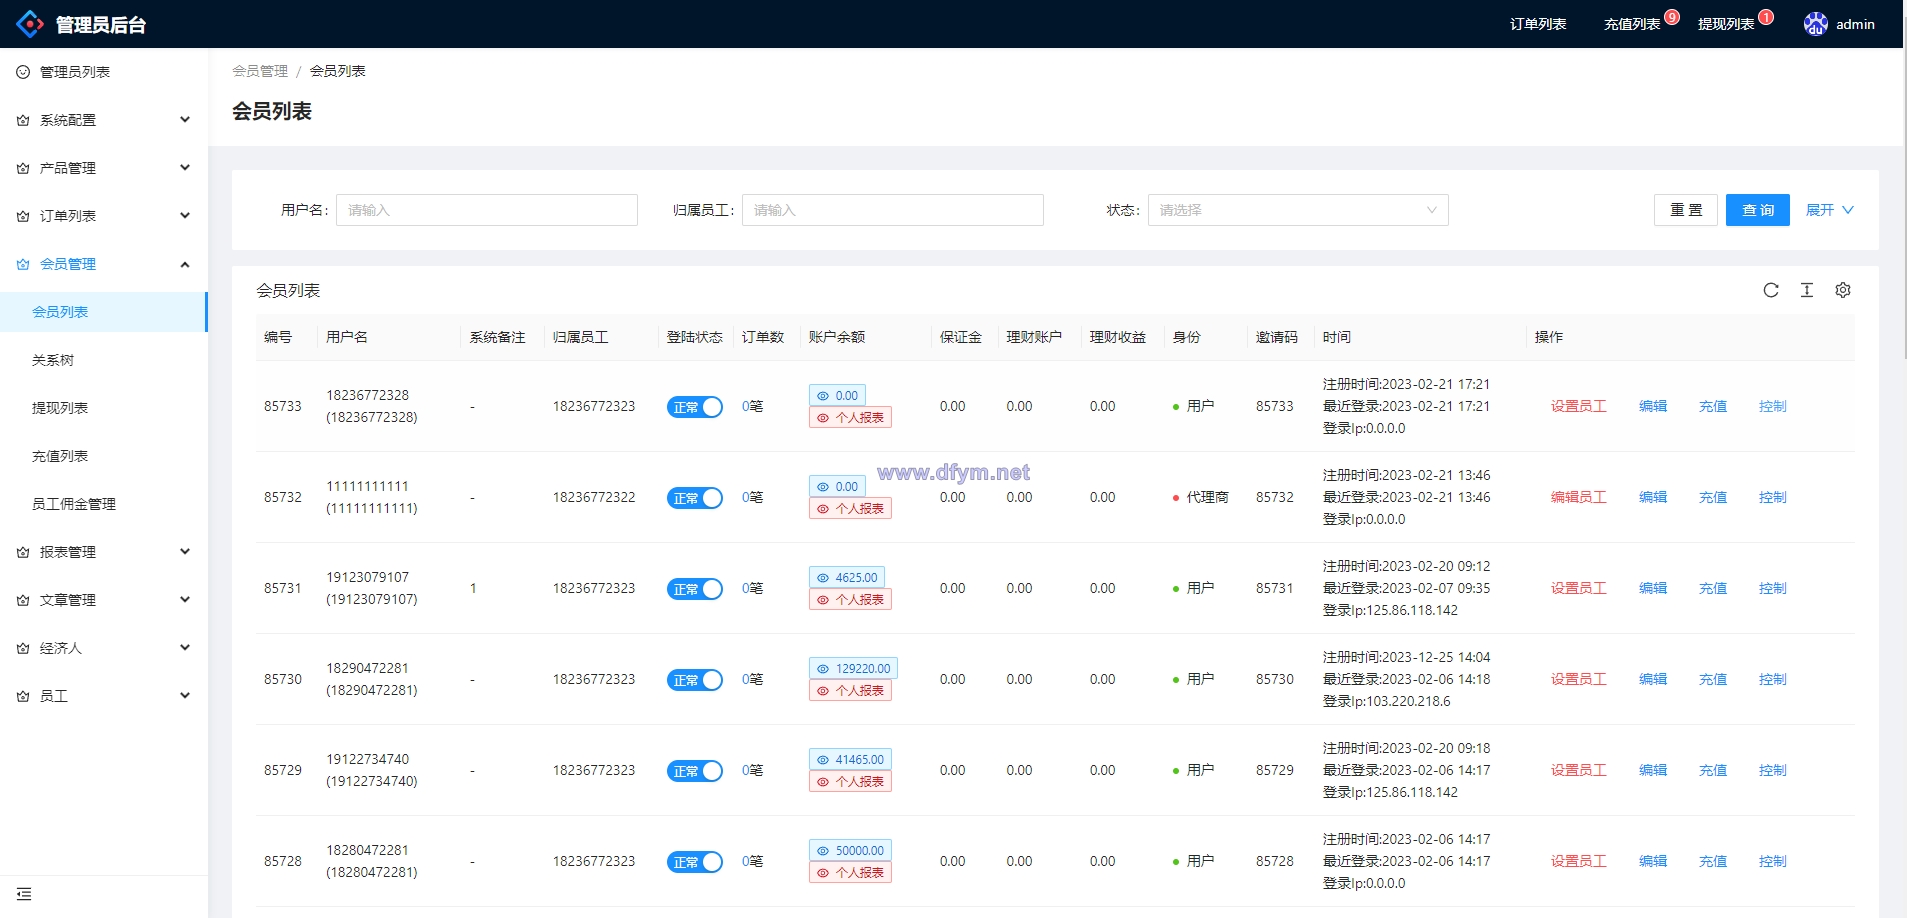Click the 经济人 crown icon
This screenshot has height=918, width=1907.
pos(23,648)
